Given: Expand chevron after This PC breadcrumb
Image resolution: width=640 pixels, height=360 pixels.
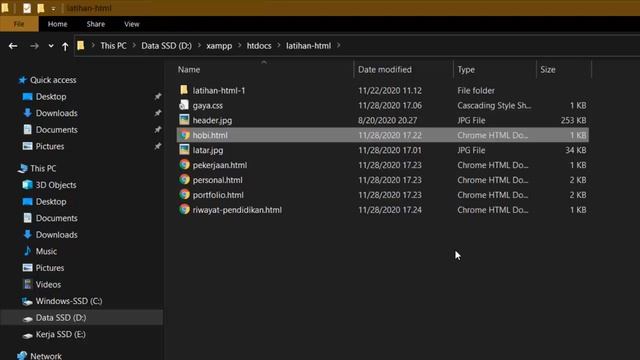Looking at the screenshot, I should 134,46.
